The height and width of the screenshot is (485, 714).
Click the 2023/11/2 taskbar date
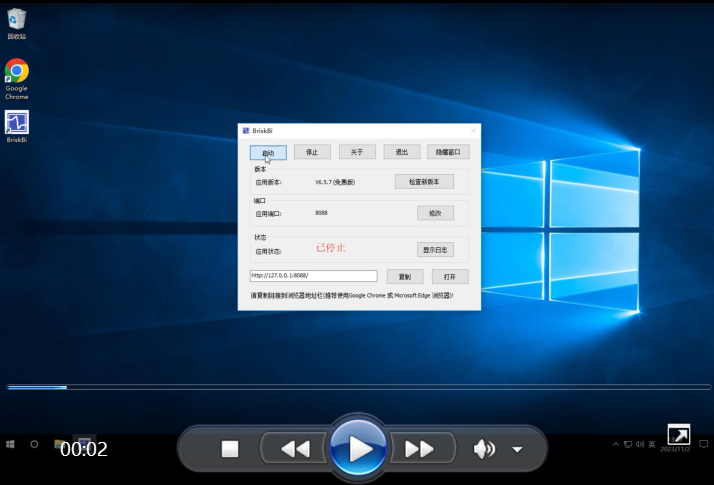point(675,449)
